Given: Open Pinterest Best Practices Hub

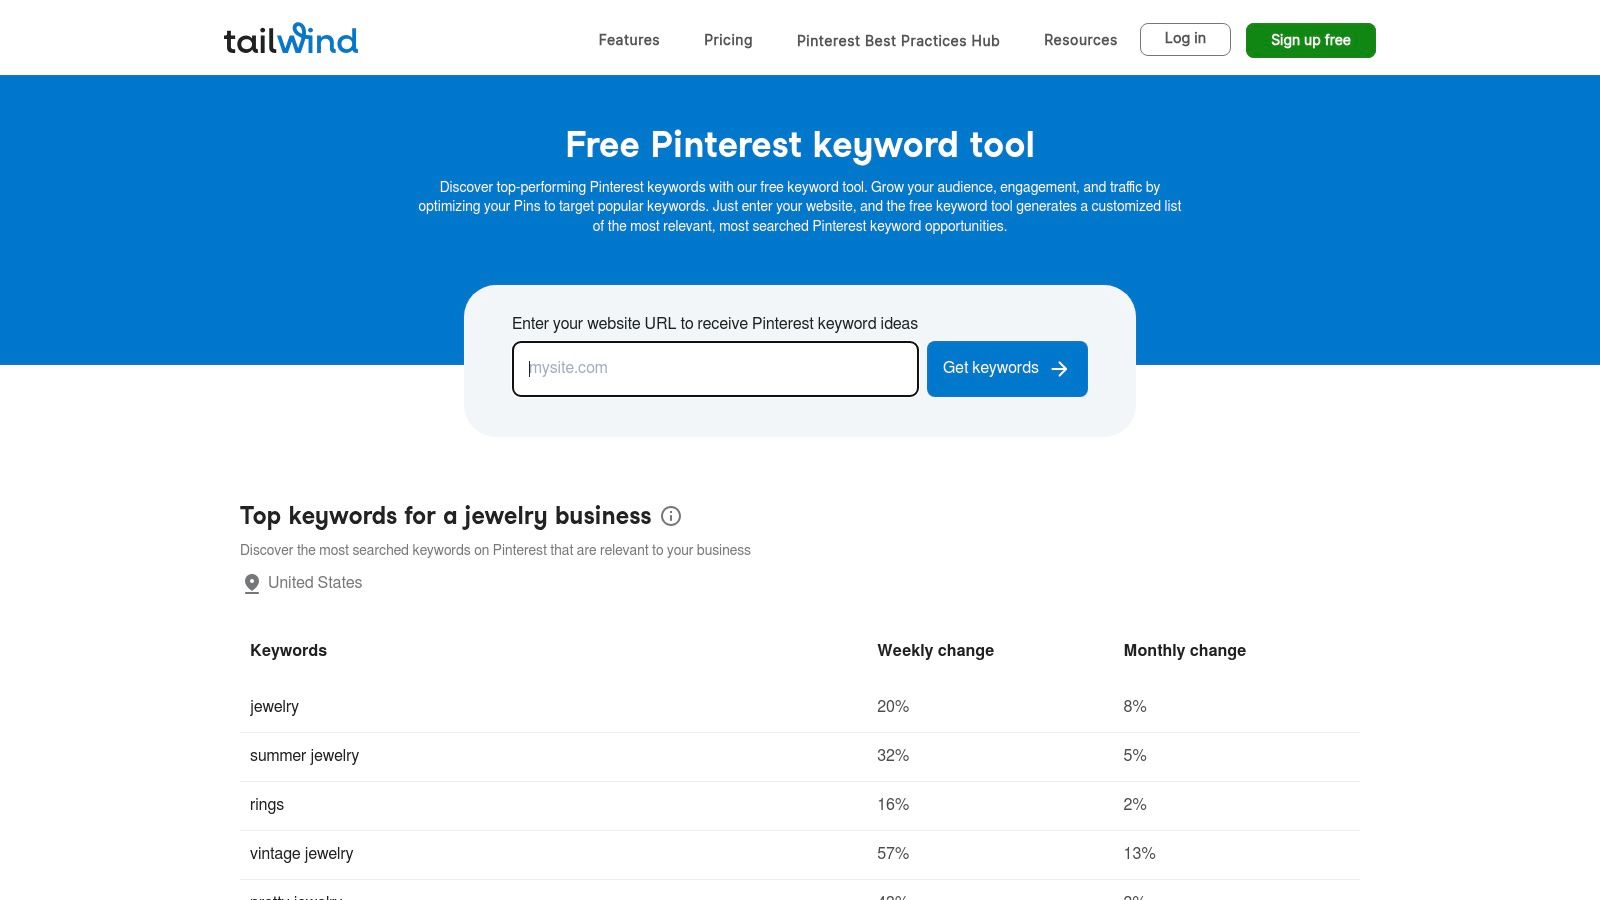Looking at the screenshot, I should tap(898, 41).
